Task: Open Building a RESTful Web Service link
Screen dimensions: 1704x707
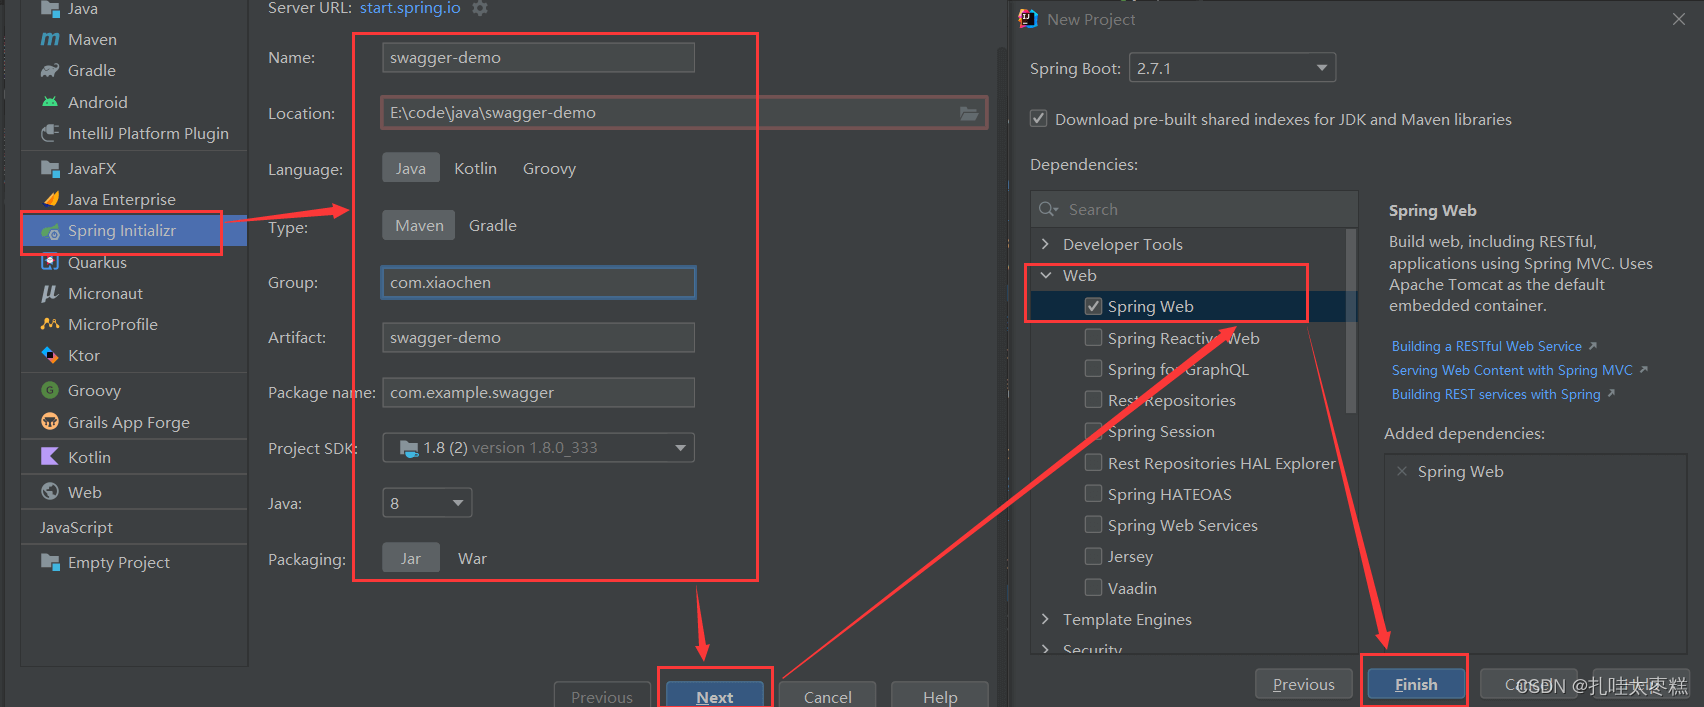Action: [x=1487, y=346]
